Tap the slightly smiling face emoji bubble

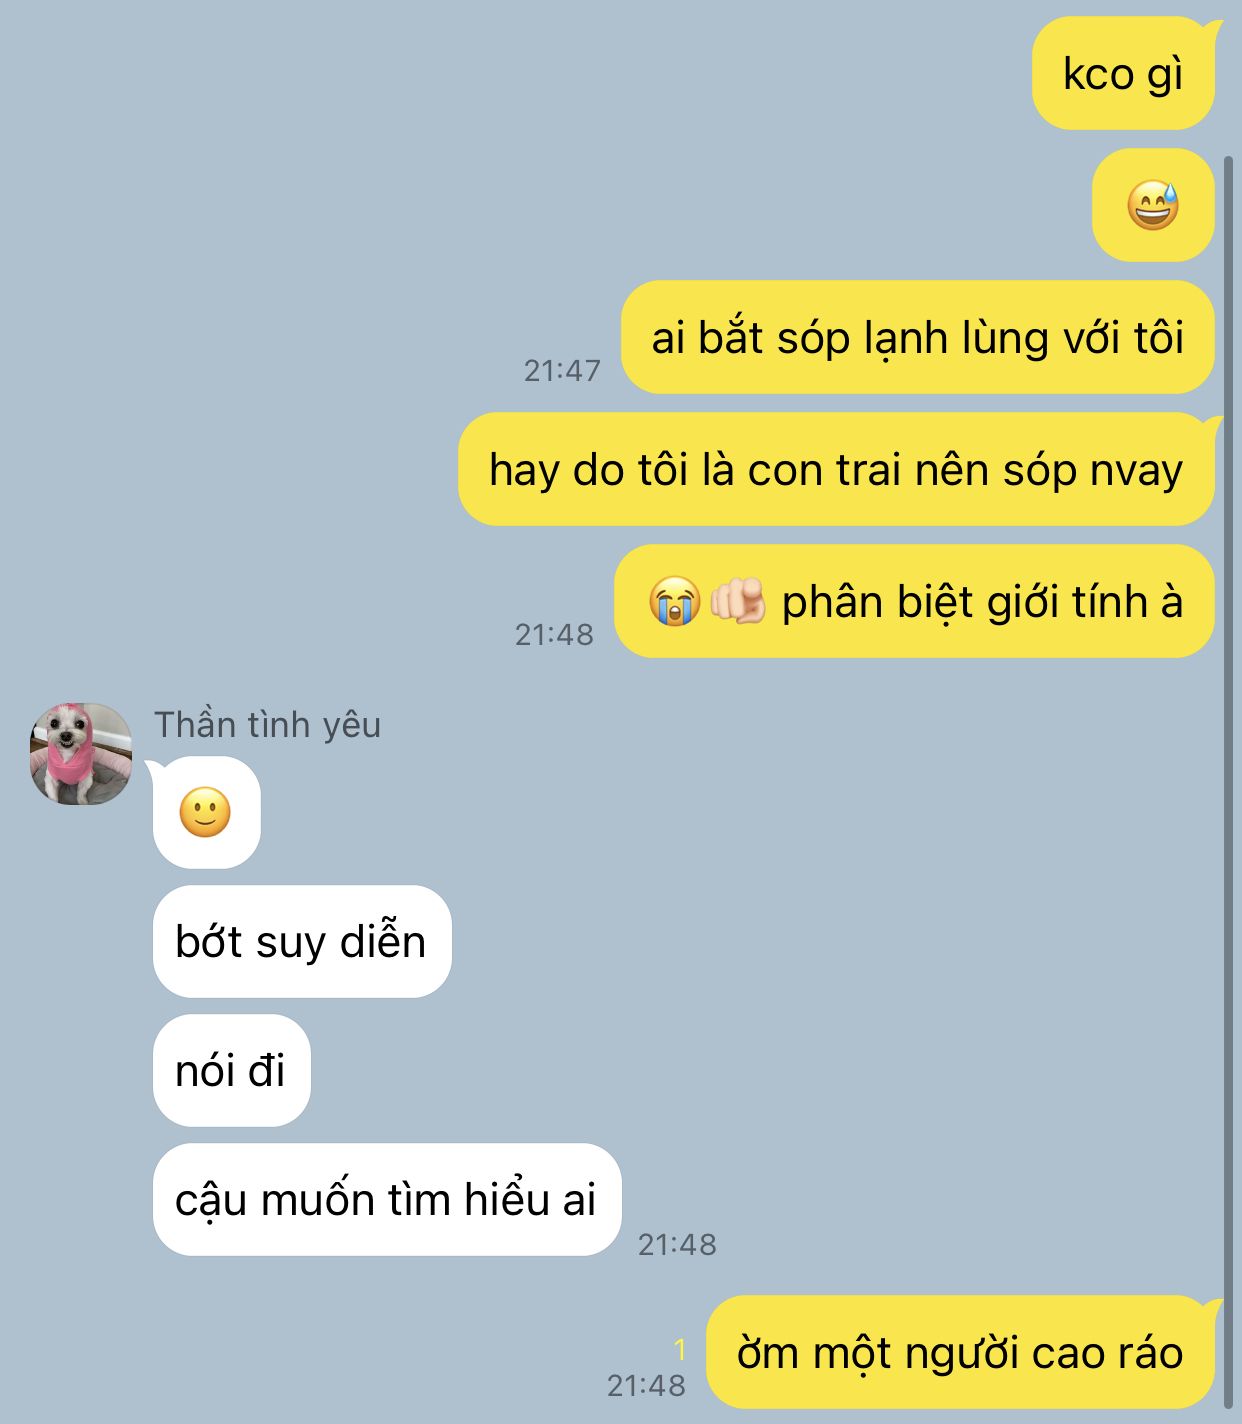[x=206, y=812]
